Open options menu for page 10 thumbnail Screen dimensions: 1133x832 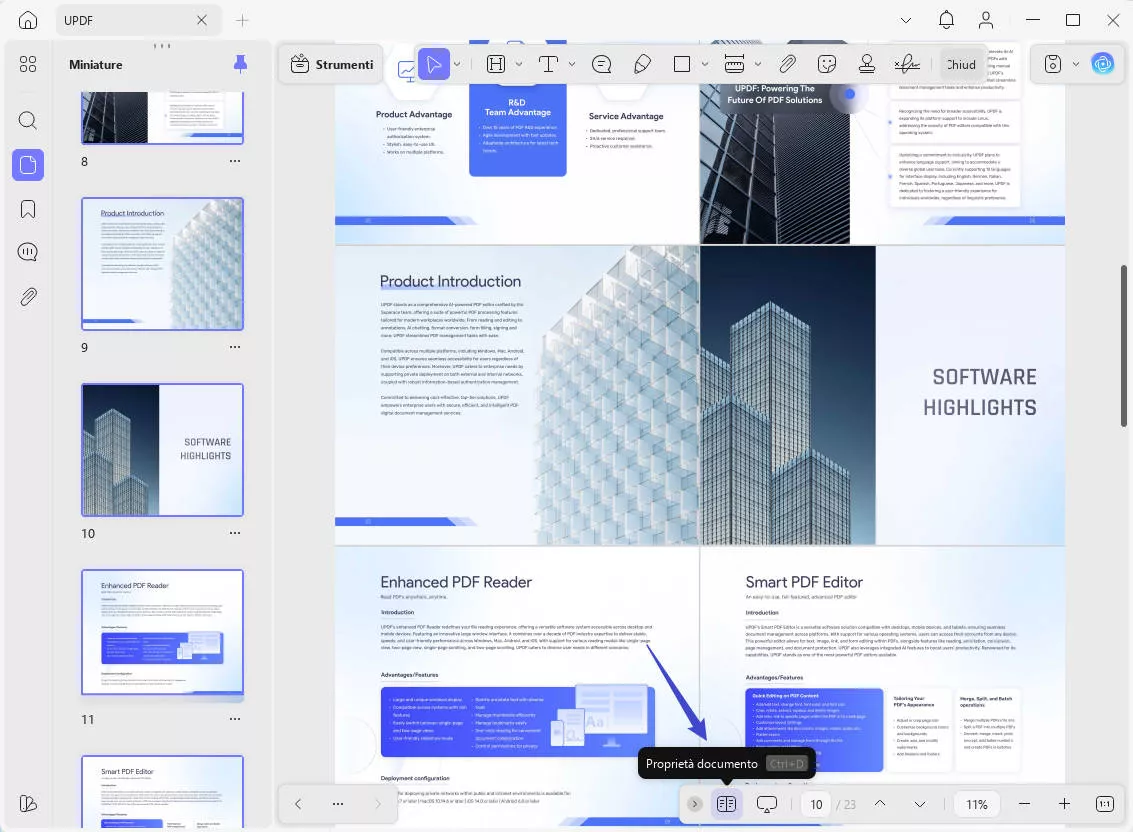point(235,533)
